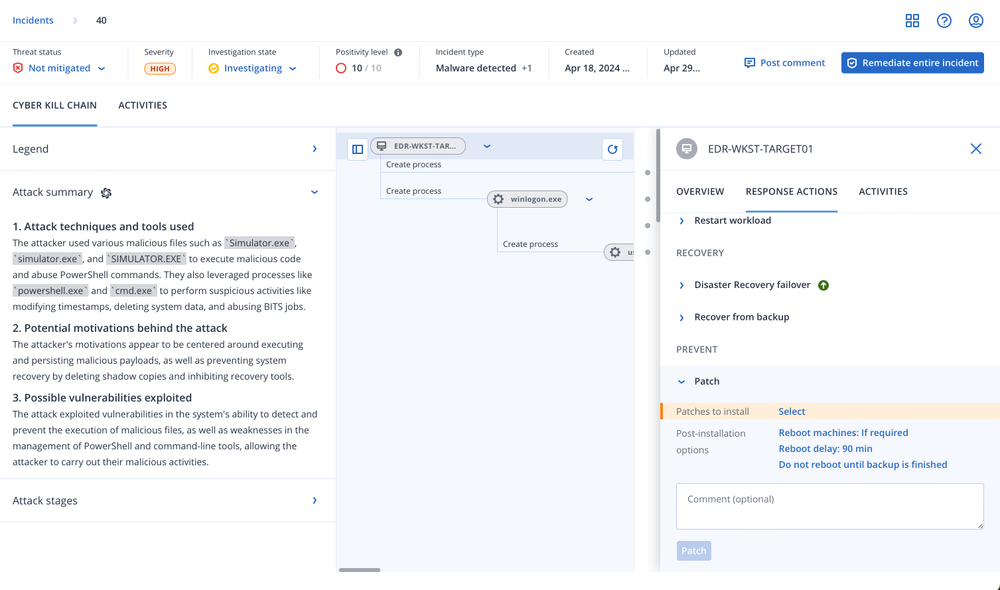
Task: Click Remediate entire incident button
Action: (x=913, y=63)
